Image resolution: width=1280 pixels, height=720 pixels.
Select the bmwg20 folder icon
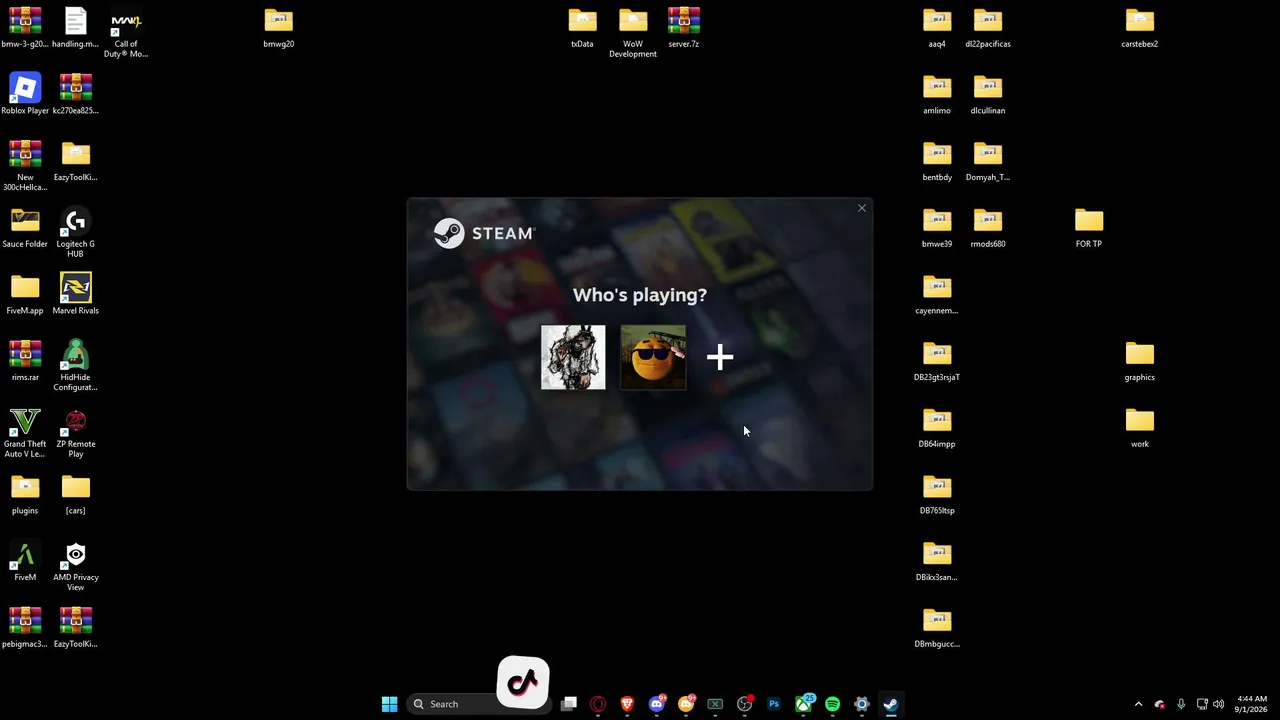278,27
